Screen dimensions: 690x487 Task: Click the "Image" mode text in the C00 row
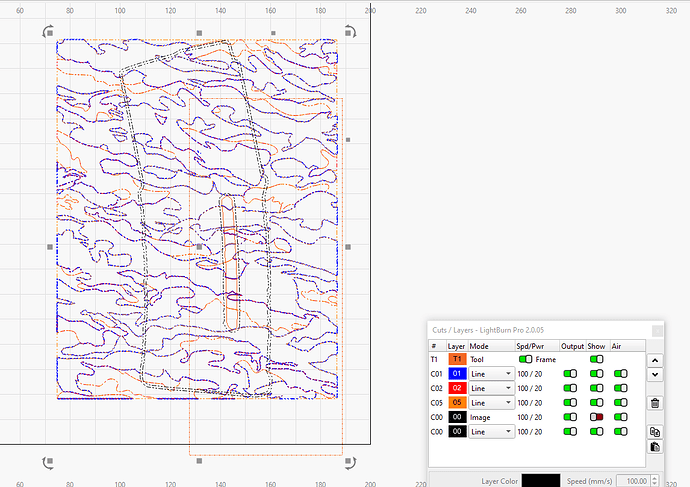click(x=480, y=417)
